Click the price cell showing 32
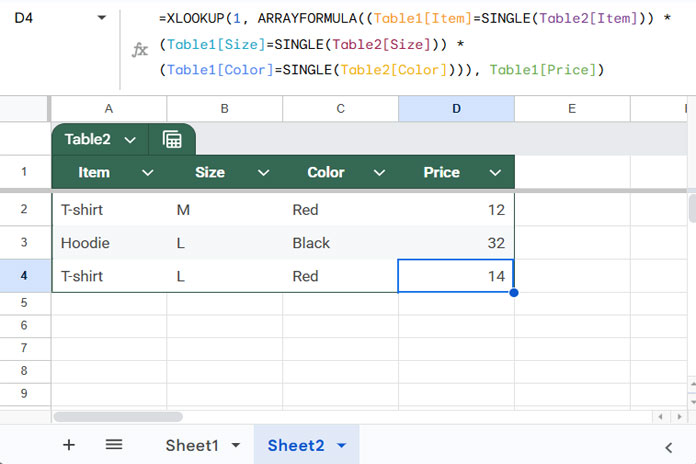 (456, 243)
